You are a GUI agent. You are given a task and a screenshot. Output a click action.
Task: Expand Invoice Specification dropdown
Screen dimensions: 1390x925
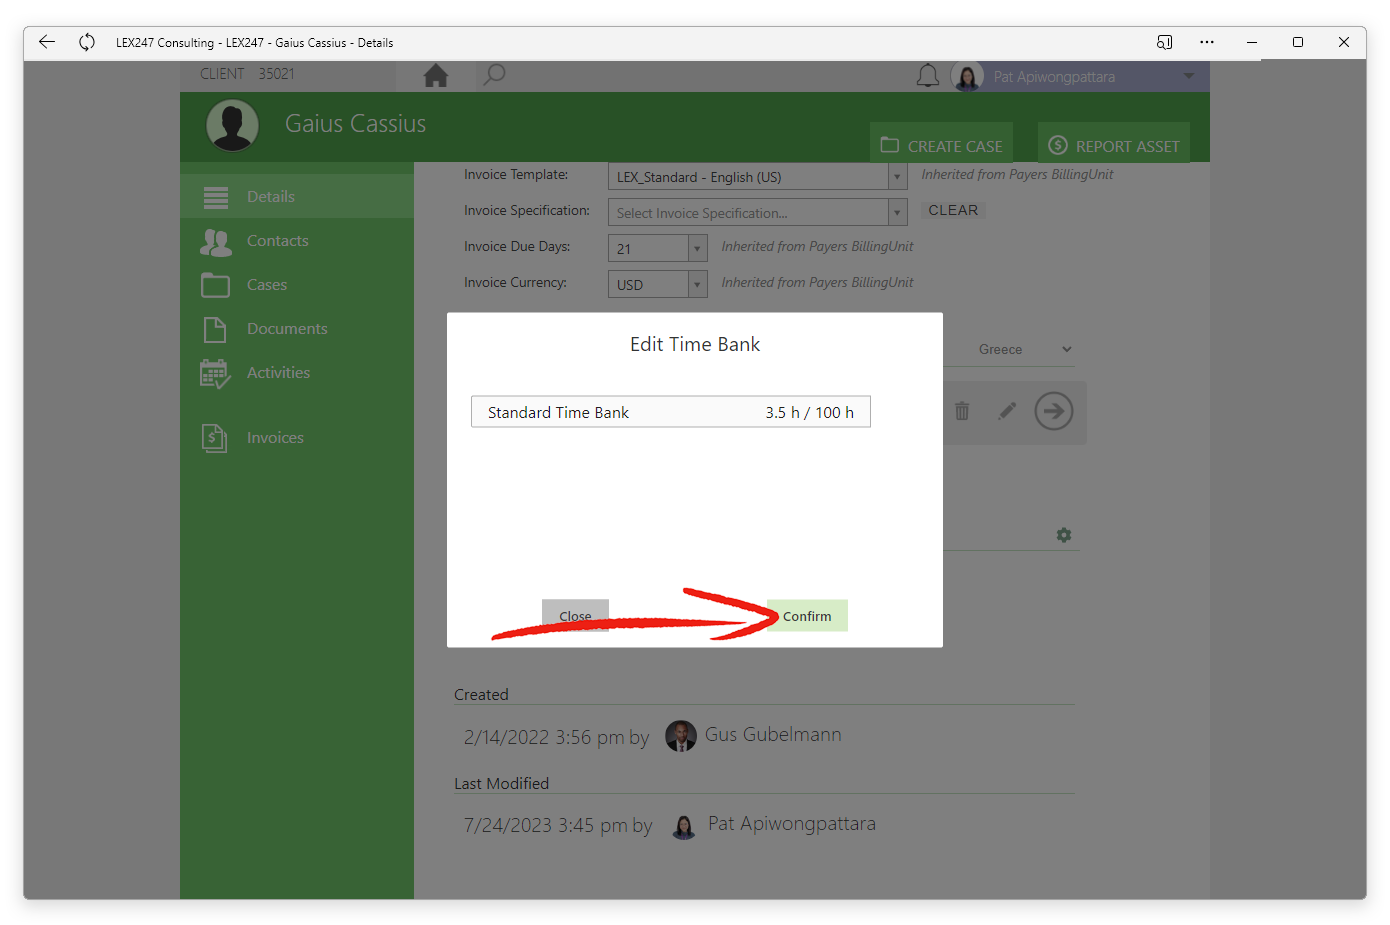[897, 213]
